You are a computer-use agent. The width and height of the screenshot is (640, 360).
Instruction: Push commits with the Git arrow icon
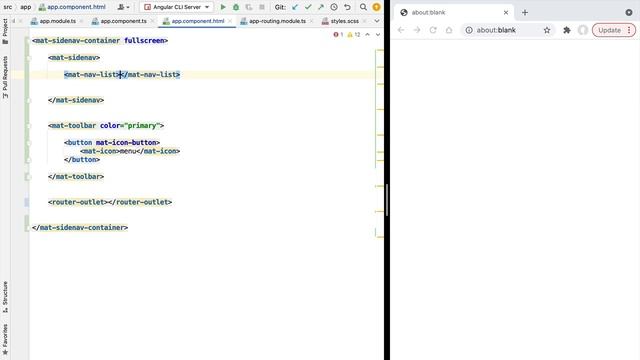(x=321, y=7)
